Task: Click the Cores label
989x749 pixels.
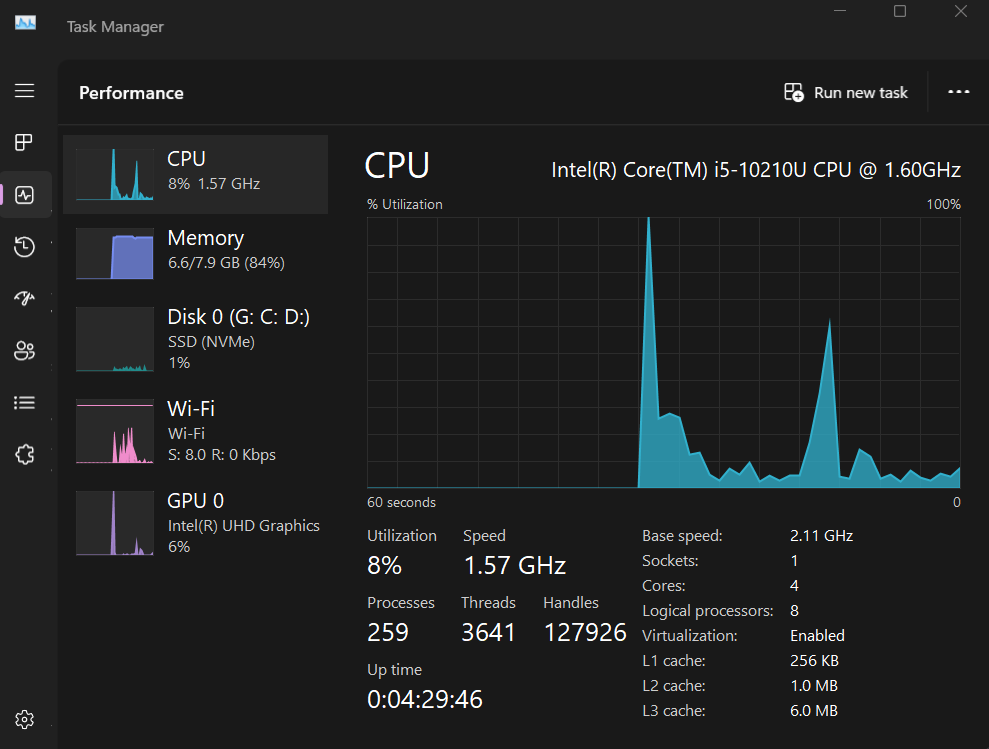Action: coord(664,586)
